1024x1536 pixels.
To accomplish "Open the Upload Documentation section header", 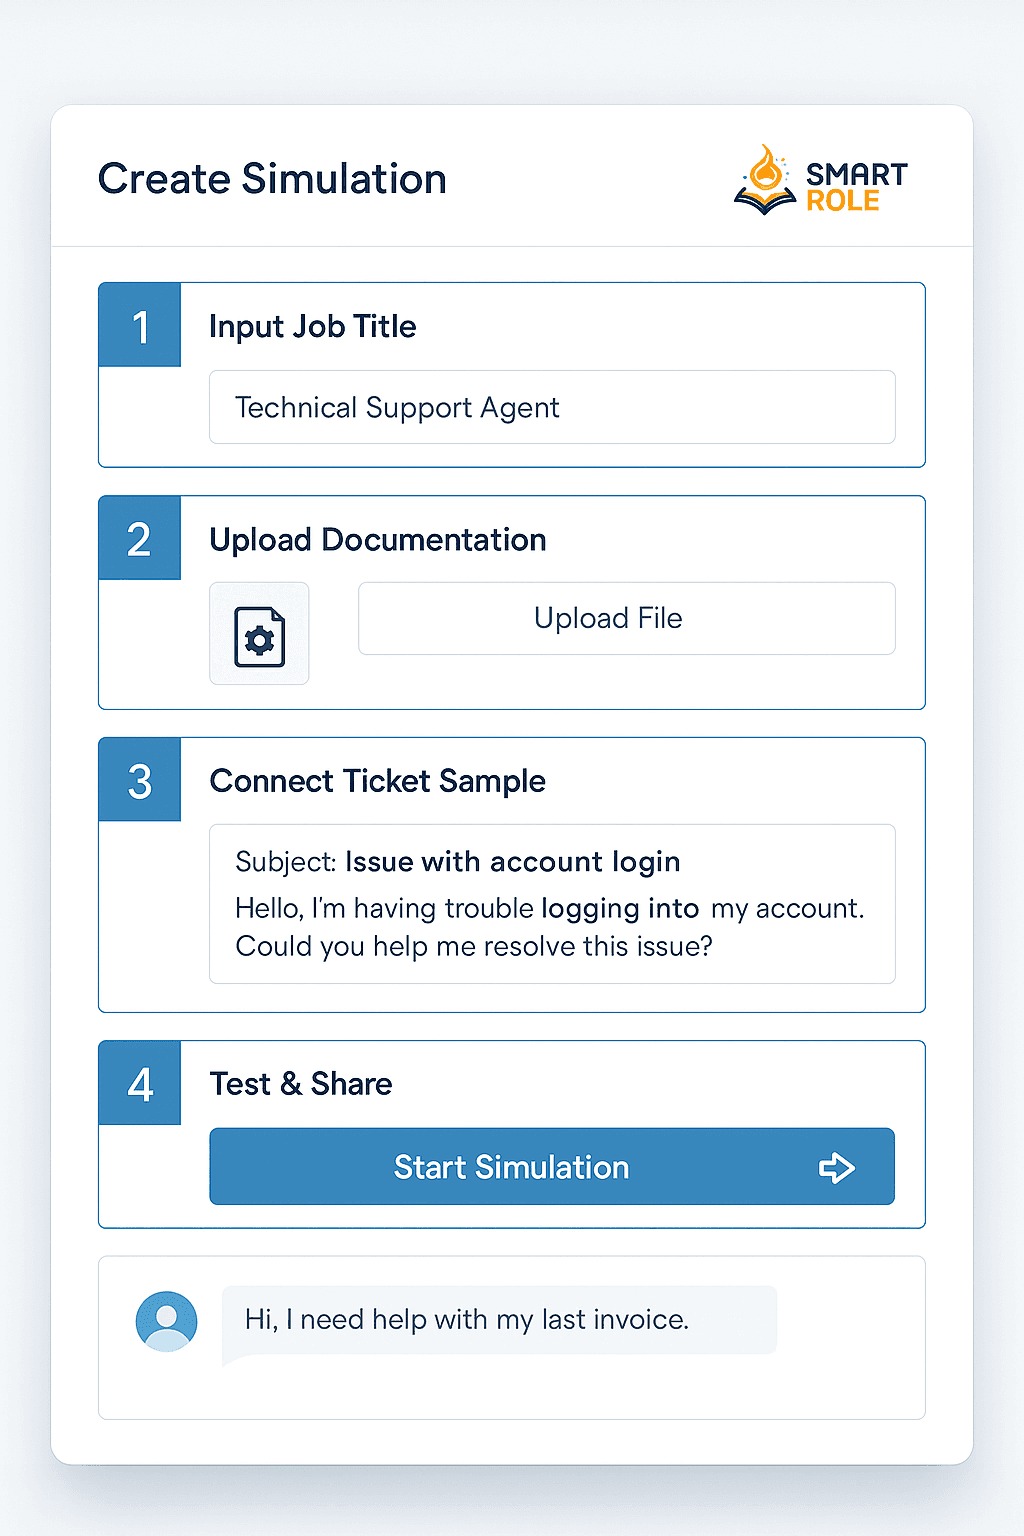I will [378, 539].
